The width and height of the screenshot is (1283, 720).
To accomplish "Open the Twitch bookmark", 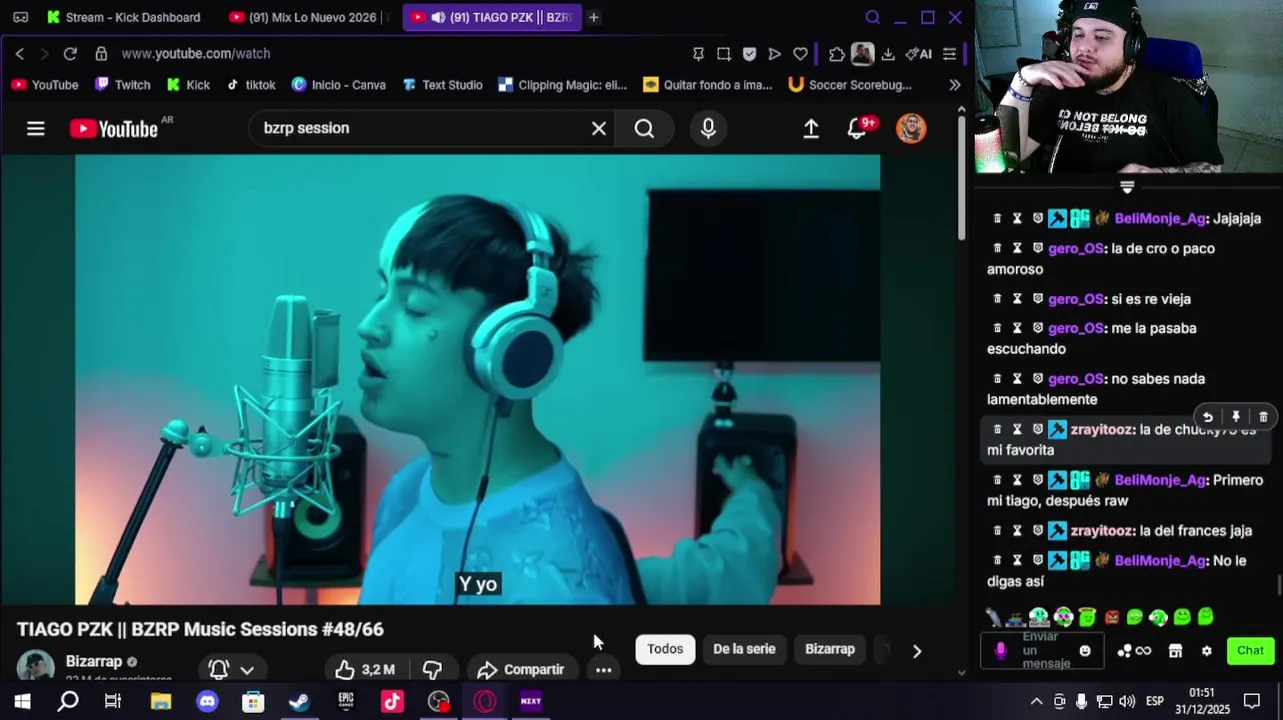I will (x=123, y=85).
